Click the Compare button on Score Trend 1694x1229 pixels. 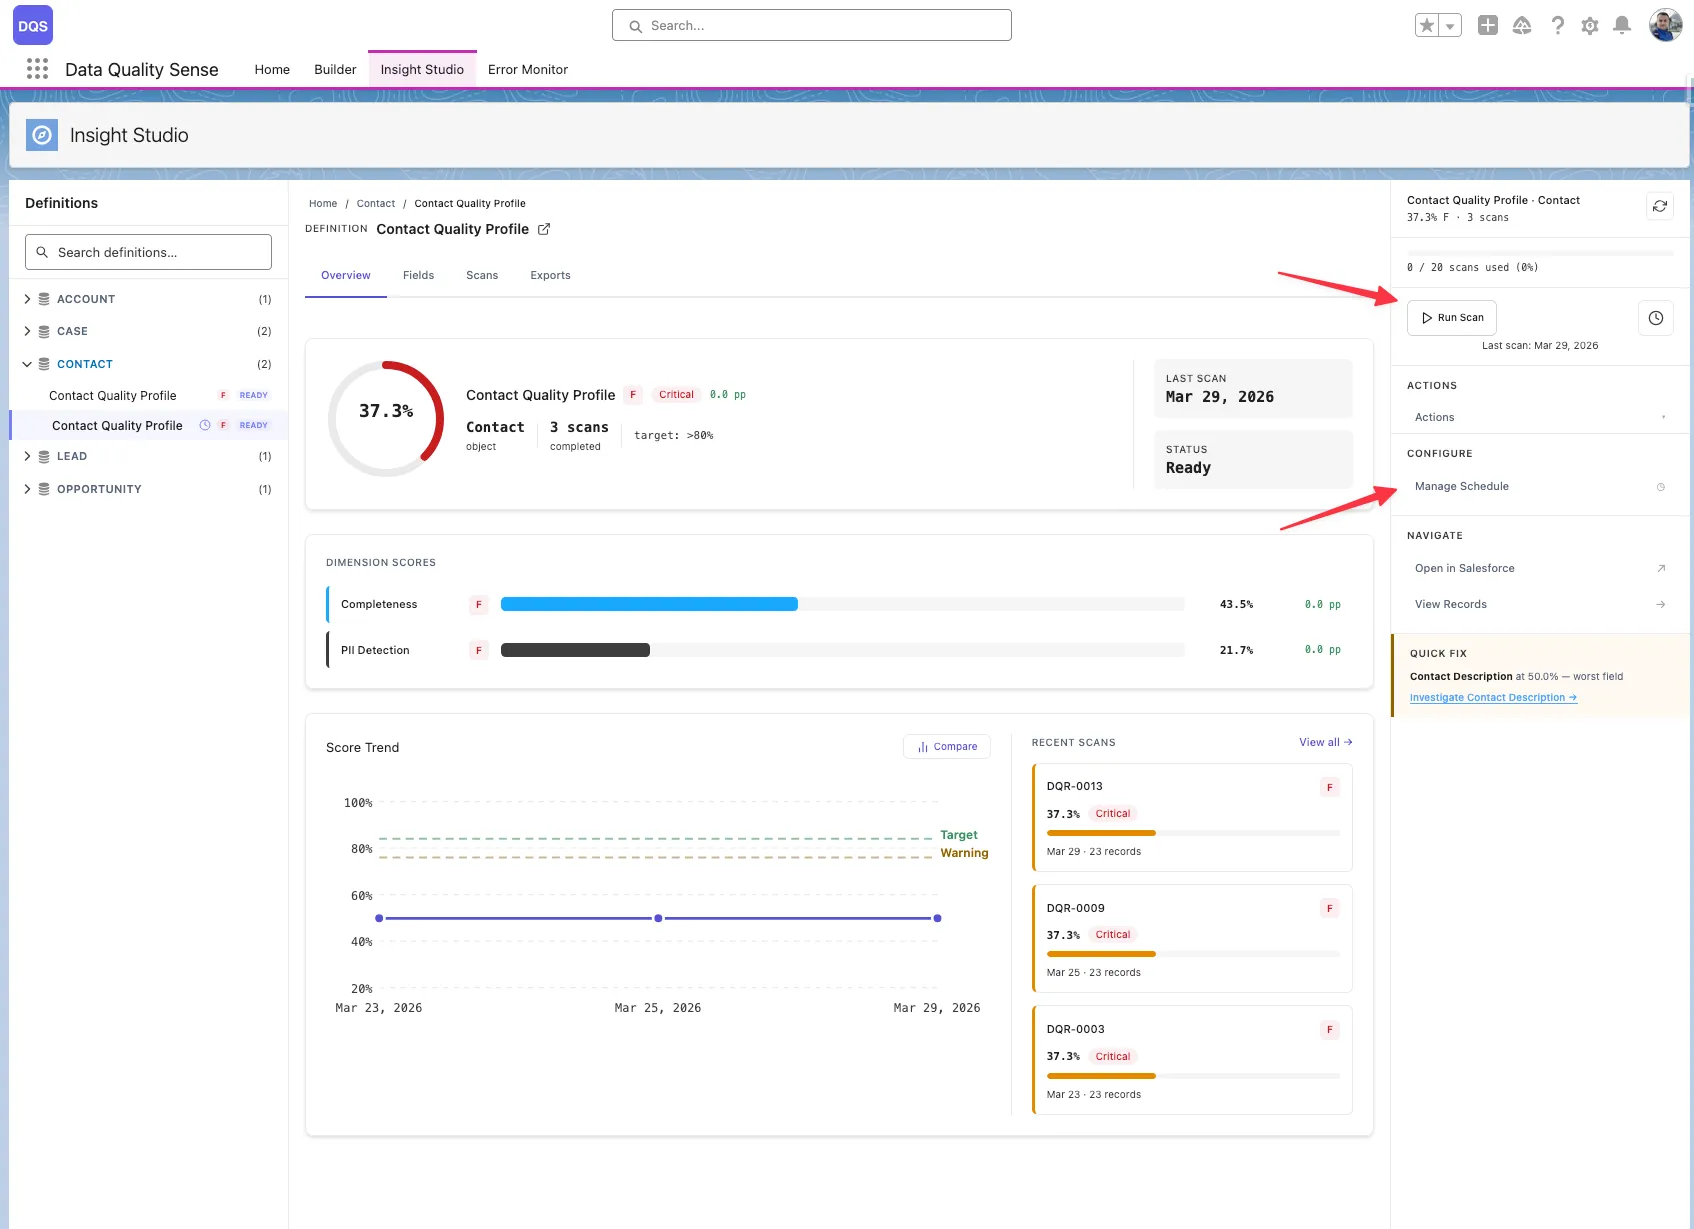click(x=946, y=747)
